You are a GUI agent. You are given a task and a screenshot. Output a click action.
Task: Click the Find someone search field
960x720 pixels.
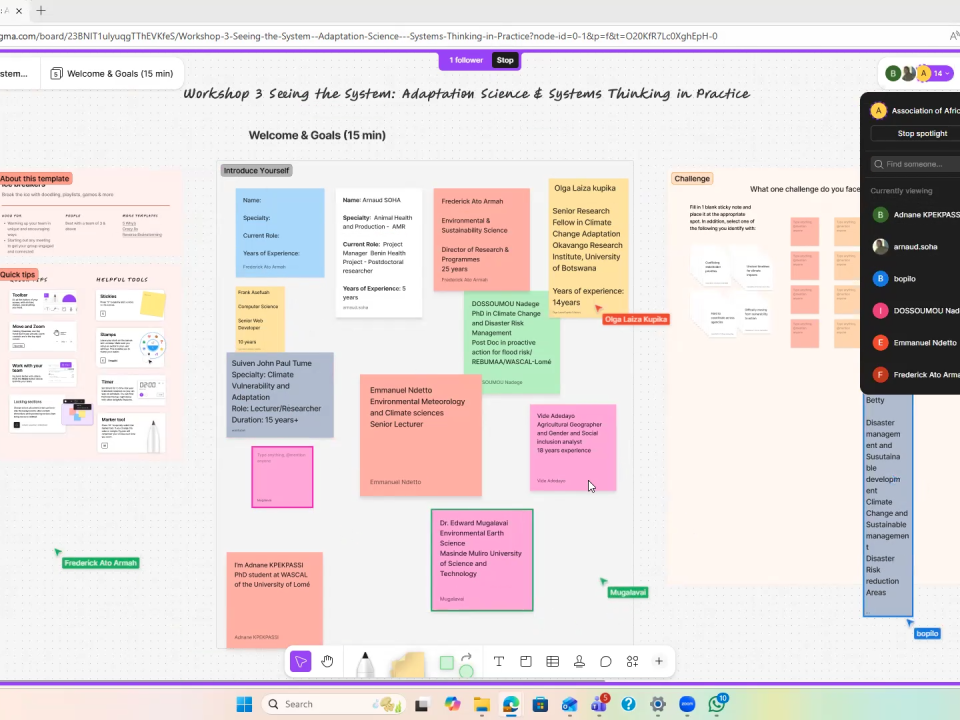pos(920,164)
